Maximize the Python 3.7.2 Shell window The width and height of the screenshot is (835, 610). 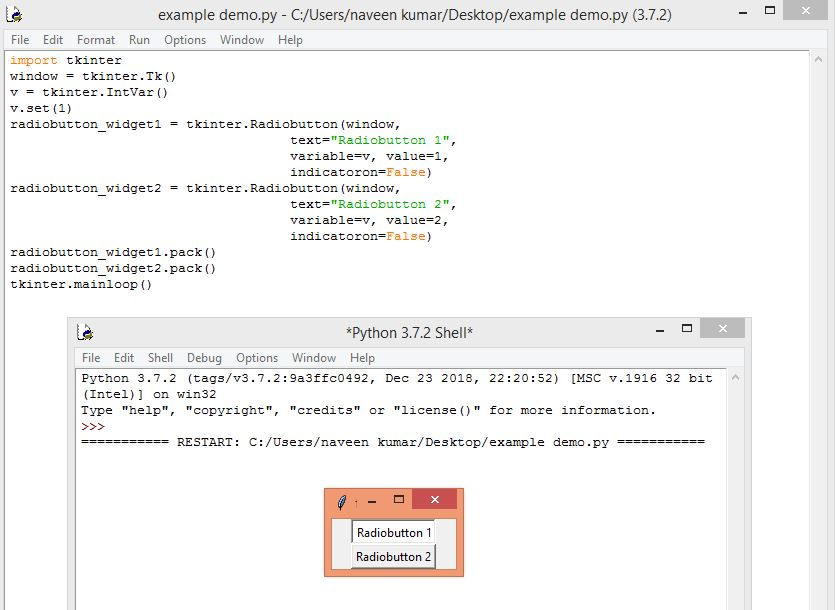pyautogui.click(x=687, y=329)
